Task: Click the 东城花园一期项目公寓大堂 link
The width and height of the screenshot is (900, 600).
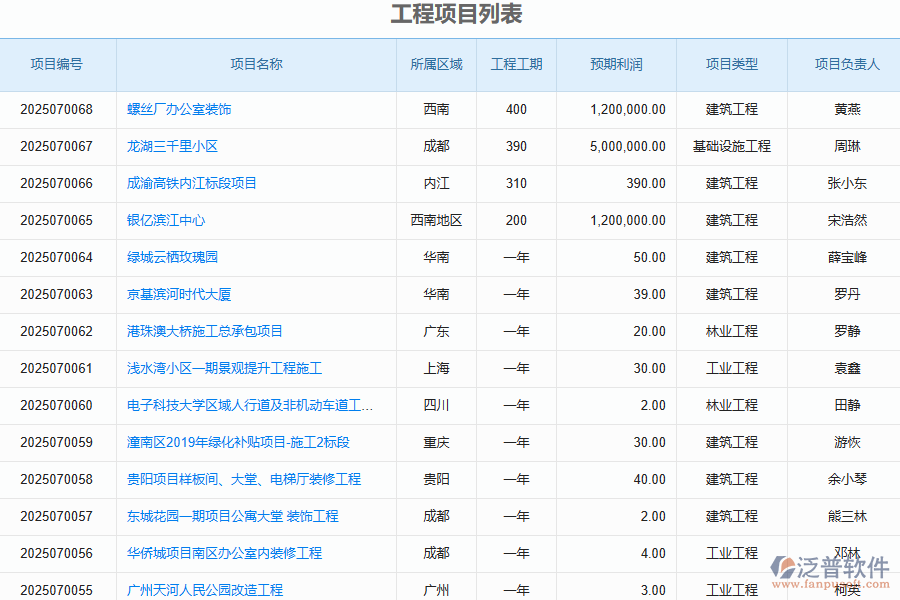Action: point(232,516)
